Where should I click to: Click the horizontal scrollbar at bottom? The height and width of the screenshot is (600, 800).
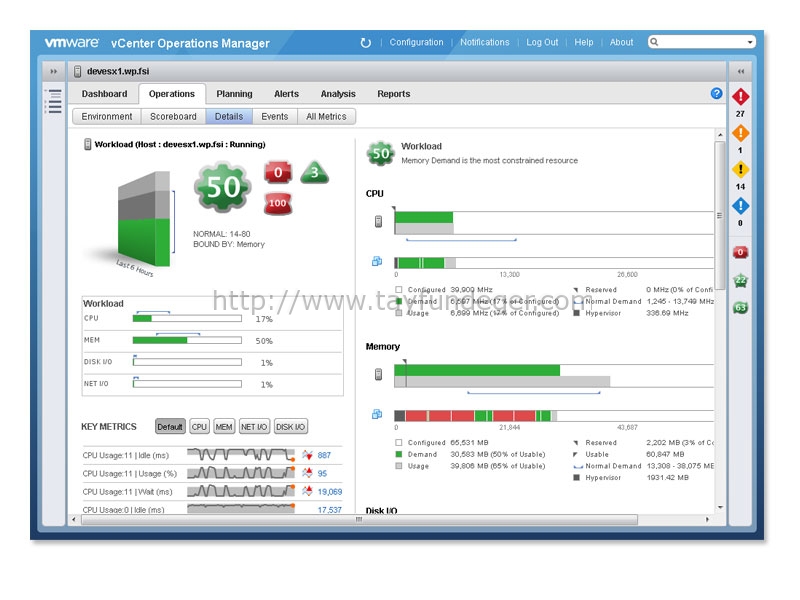[359, 519]
